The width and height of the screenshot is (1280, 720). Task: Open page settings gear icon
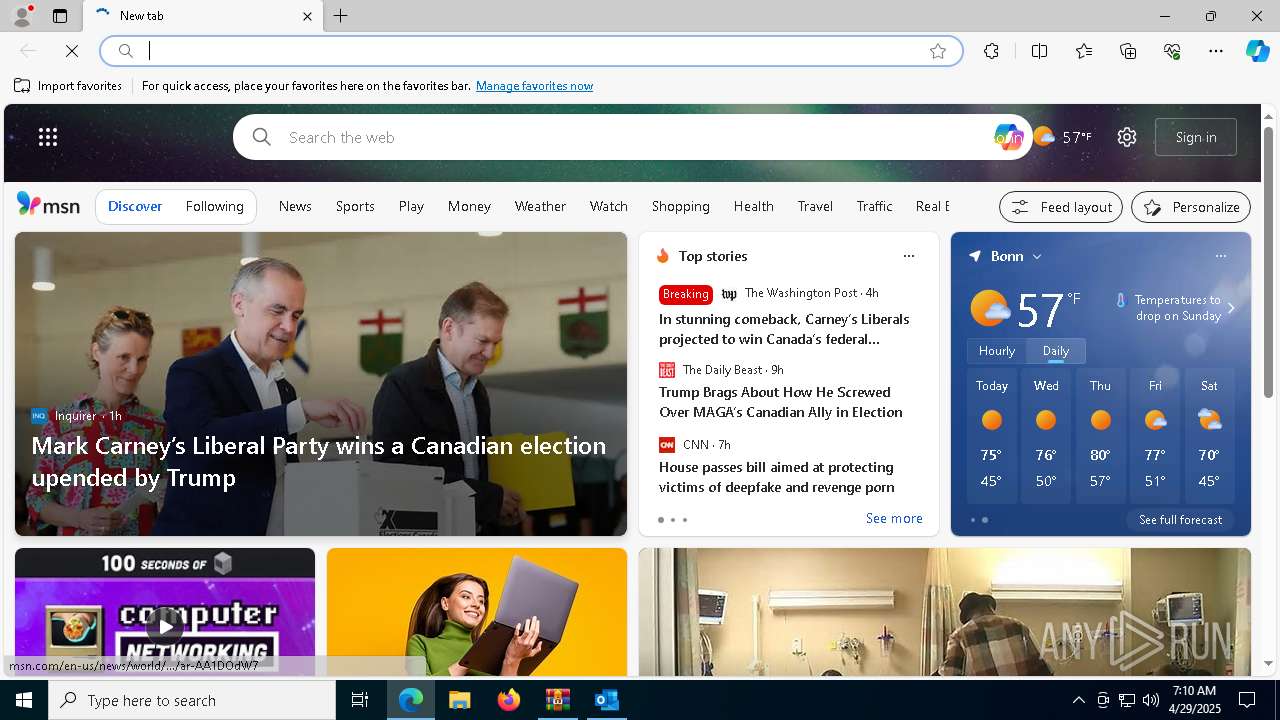[1127, 137]
